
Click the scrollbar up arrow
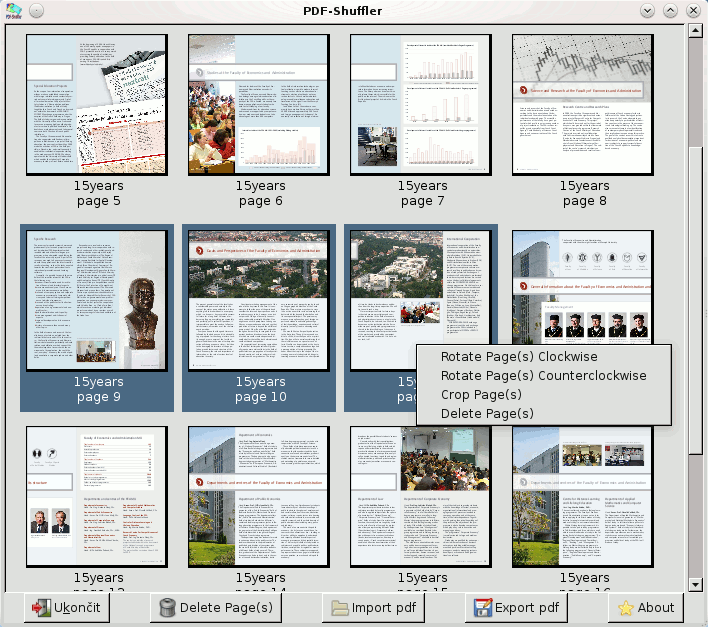point(695,31)
